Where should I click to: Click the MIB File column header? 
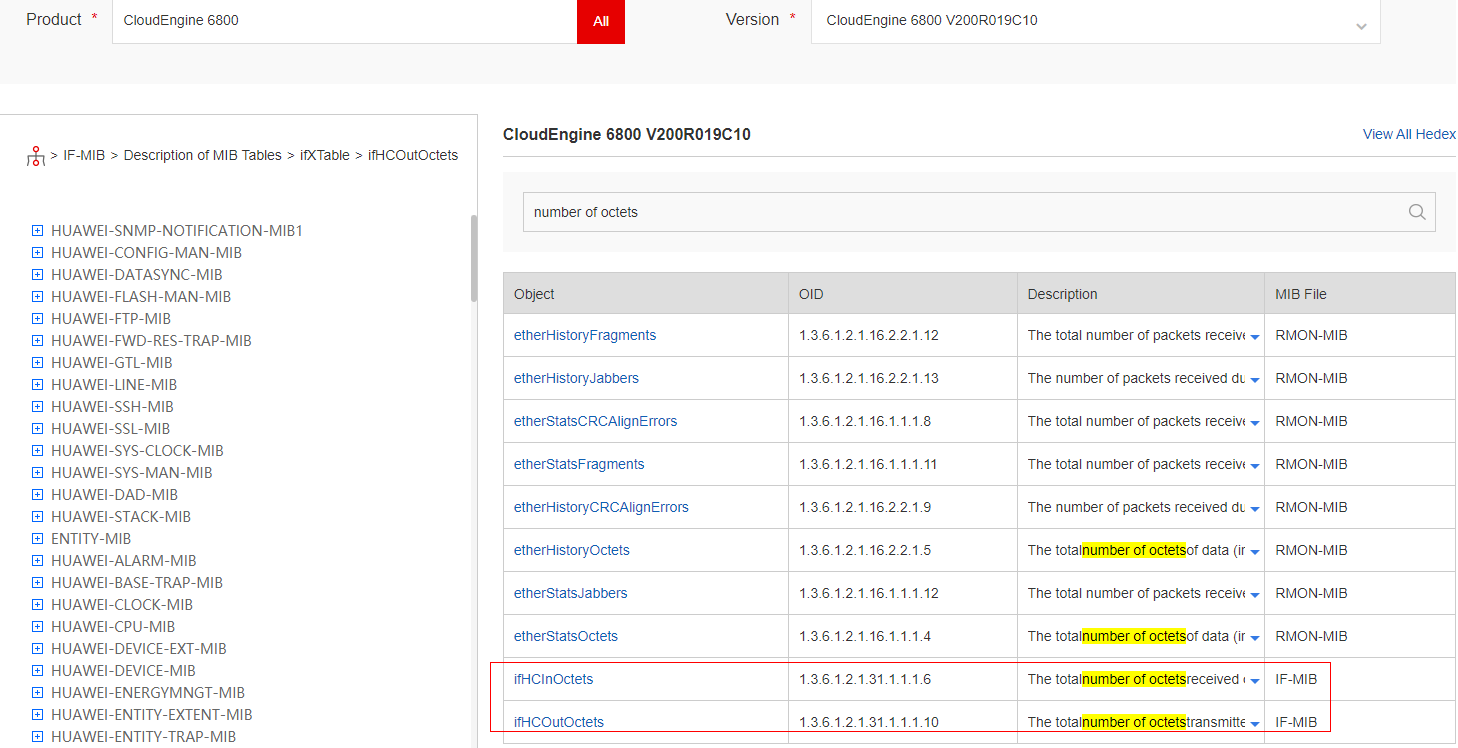pos(1359,294)
